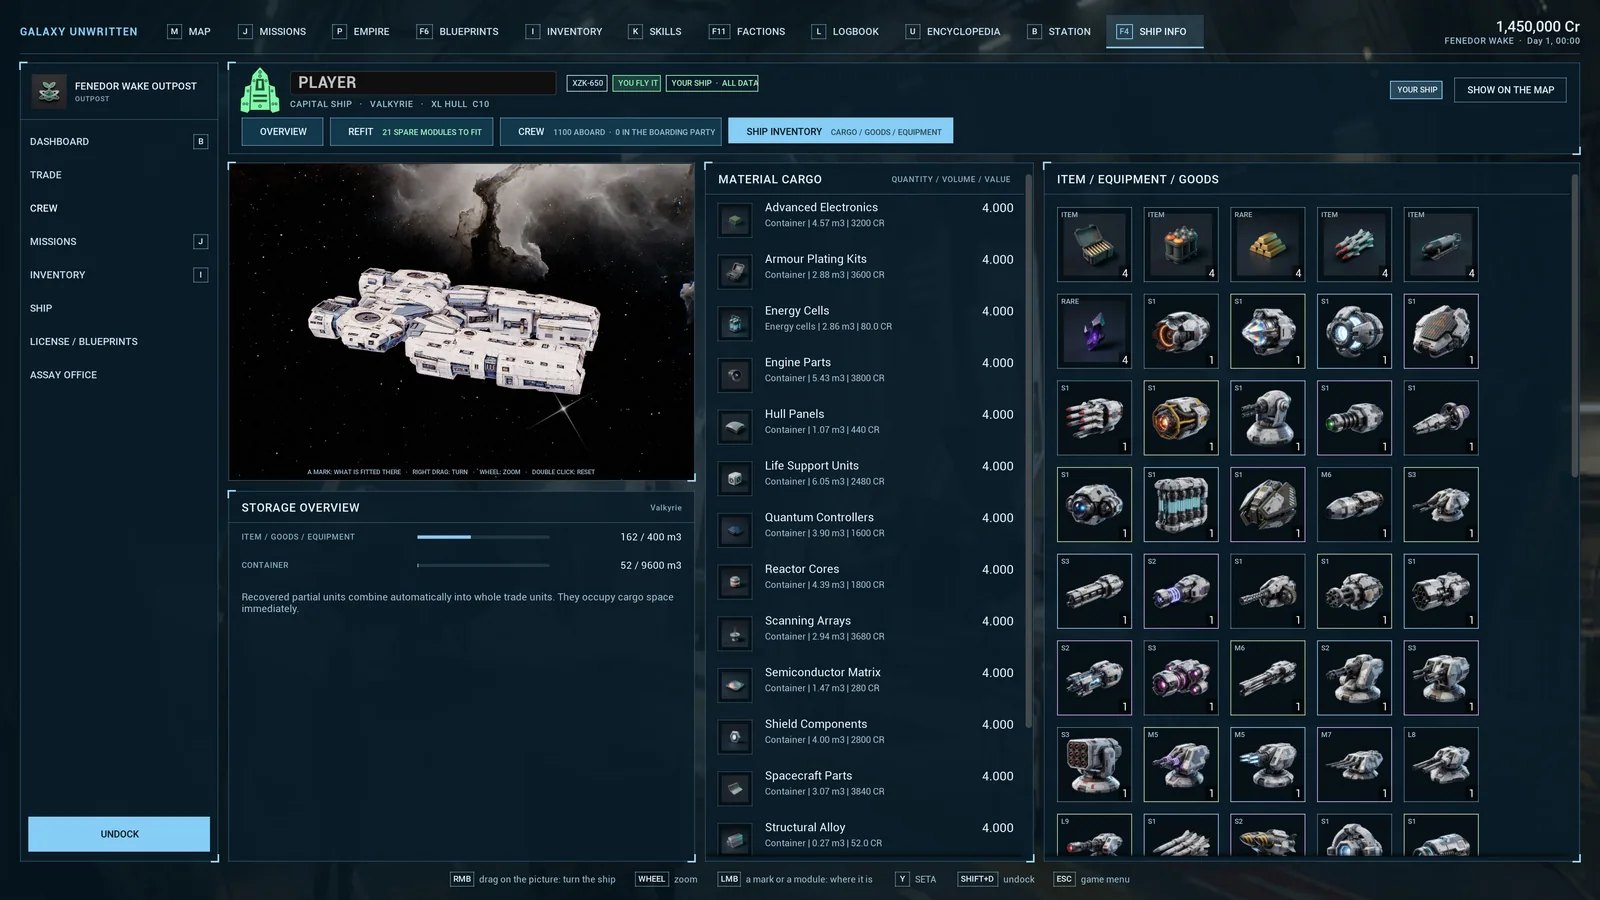This screenshot has height=900, width=1600.
Task: Click the Fenedor Wake Outpost emblem
Action: click(49, 91)
